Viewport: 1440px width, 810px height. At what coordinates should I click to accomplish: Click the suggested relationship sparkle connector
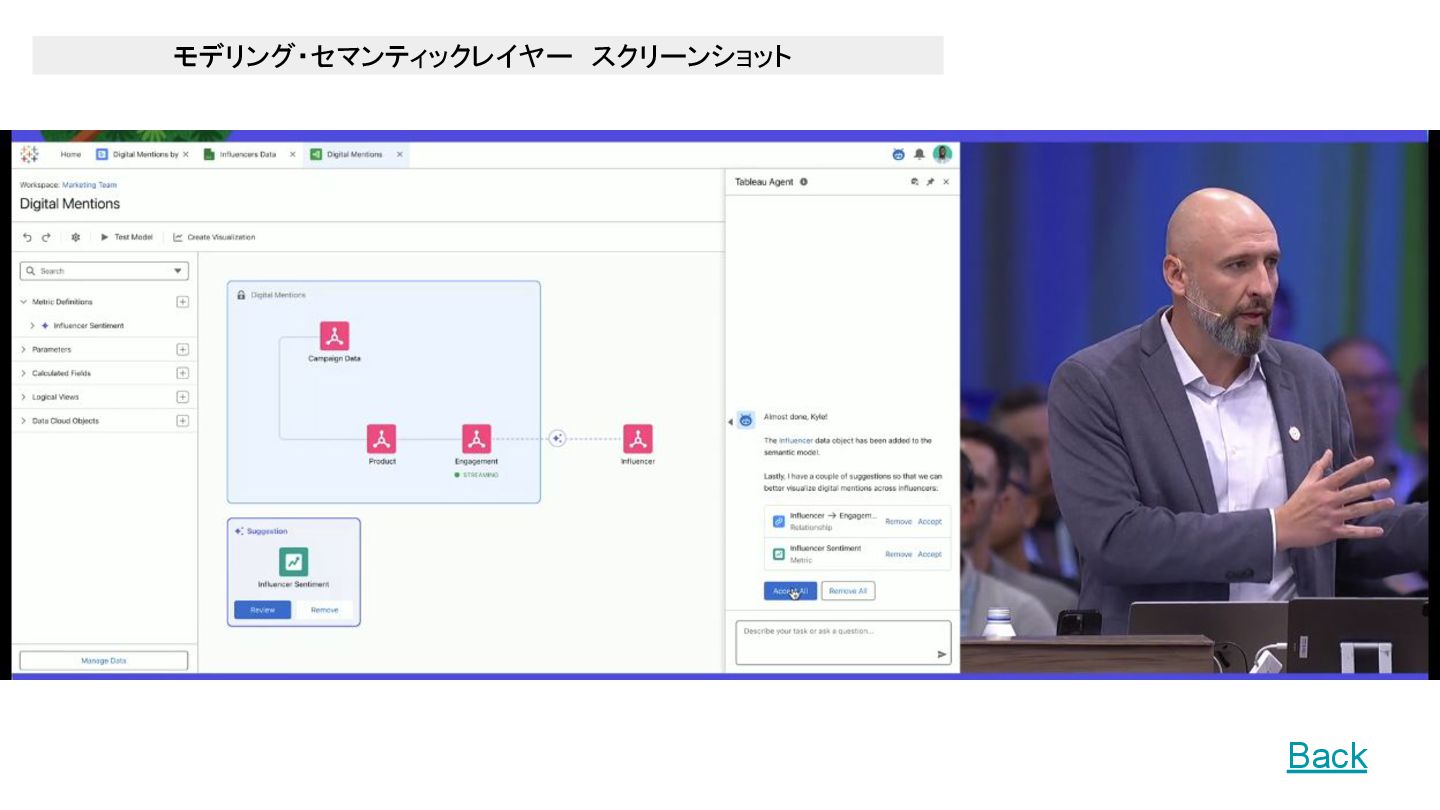[x=557, y=438]
